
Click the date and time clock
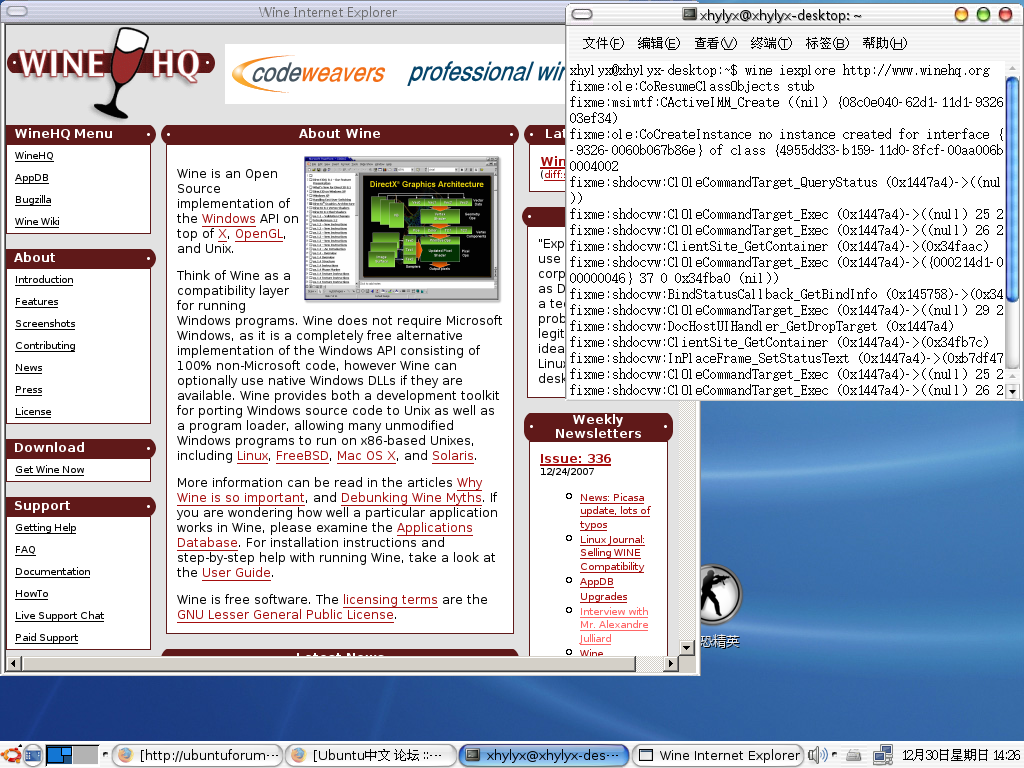[960, 756]
